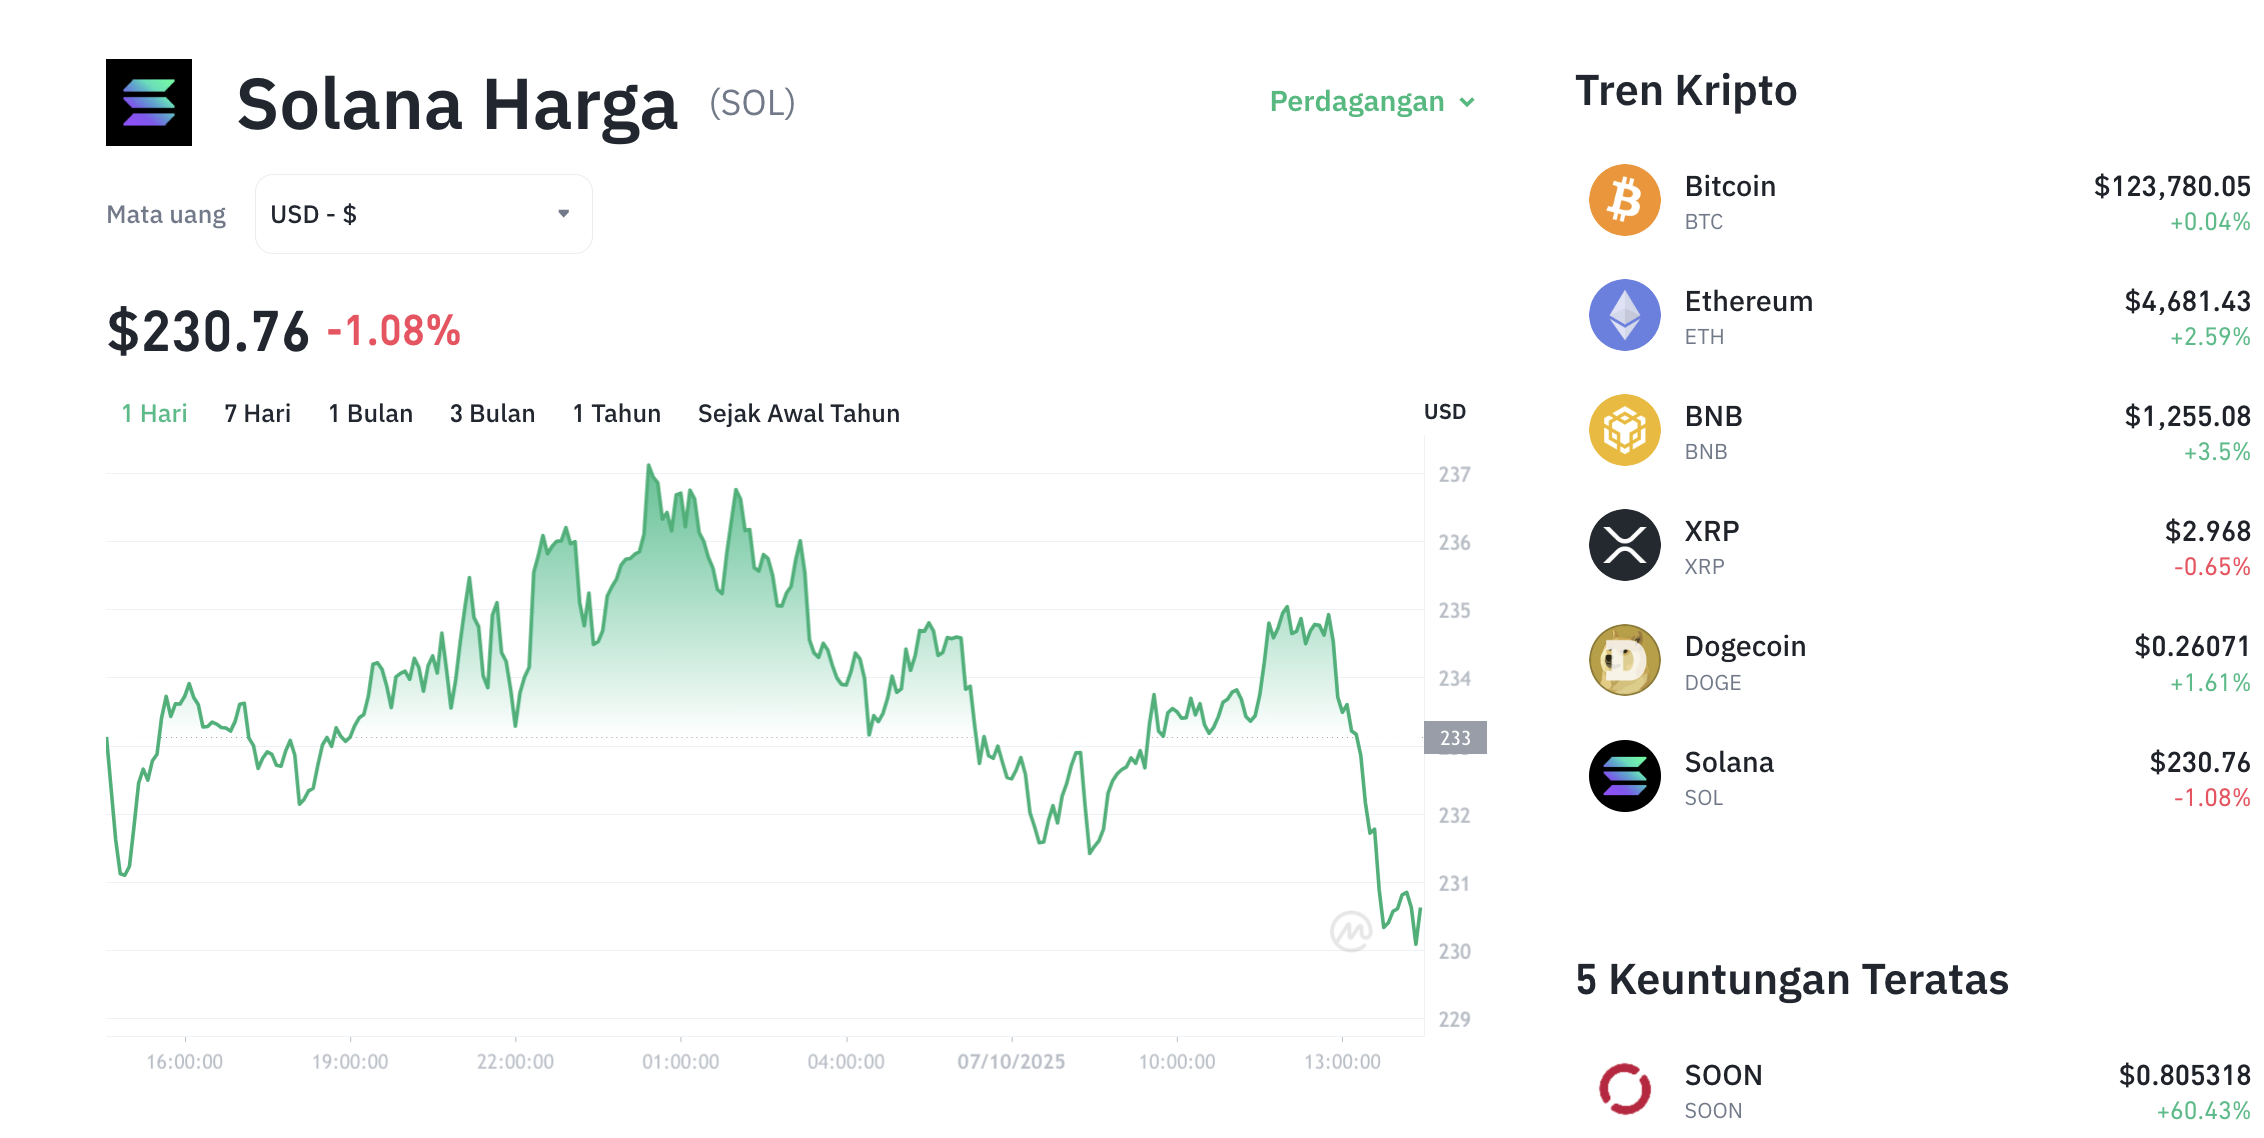Click the Dogecoin coin icon
This screenshot has width=2264, height=1138.
(1624, 660)
